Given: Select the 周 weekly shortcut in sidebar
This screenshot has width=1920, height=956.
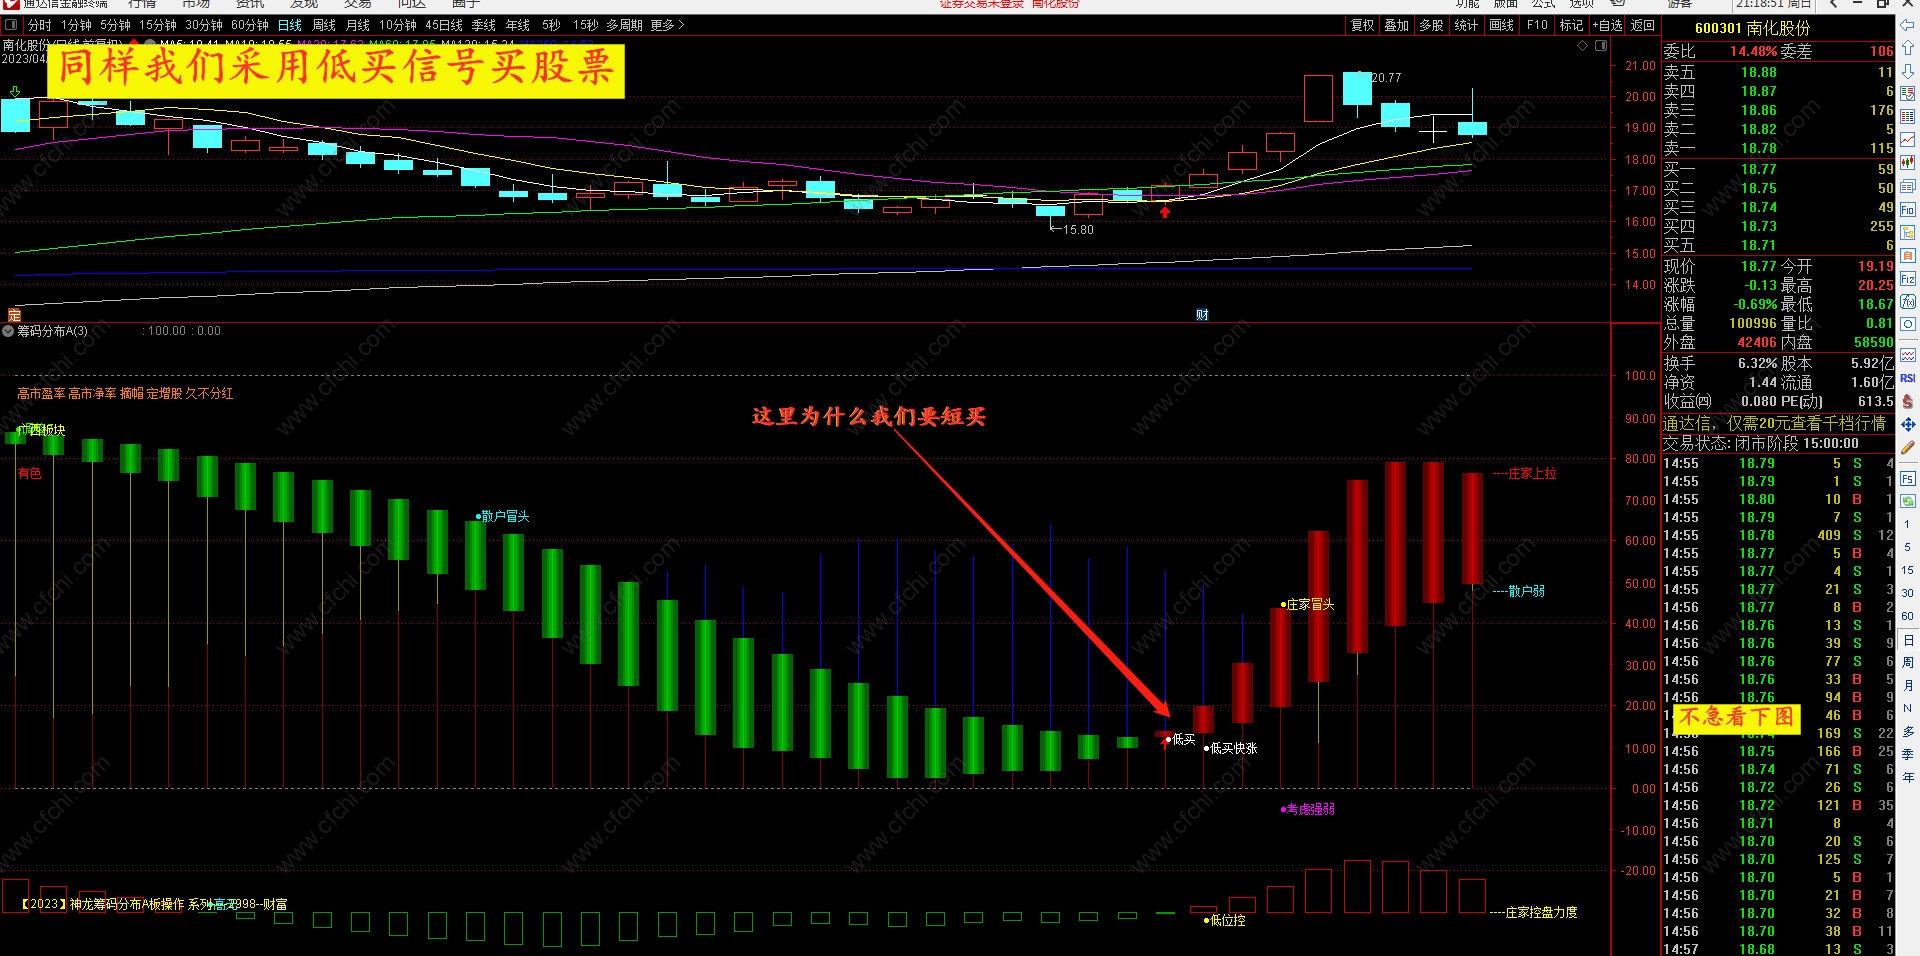Looking at the screenshot, I should tap(1908, 662).
